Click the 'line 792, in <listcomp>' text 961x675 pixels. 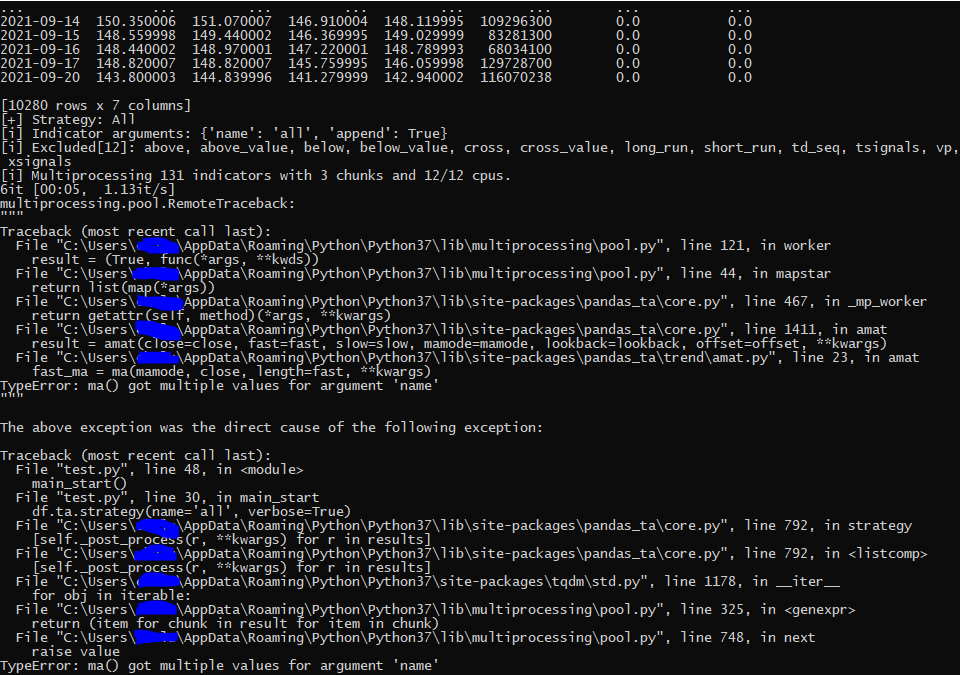(835, 554)
